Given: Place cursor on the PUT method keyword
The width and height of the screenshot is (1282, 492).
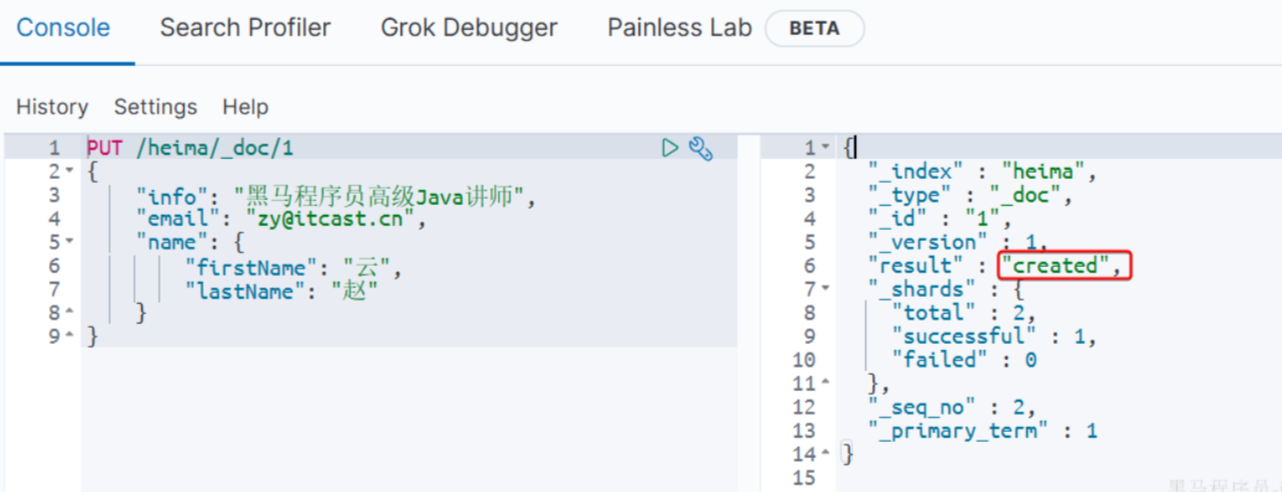Looking at the screenshot, I should pyautogui.click(x=105, y=149).
